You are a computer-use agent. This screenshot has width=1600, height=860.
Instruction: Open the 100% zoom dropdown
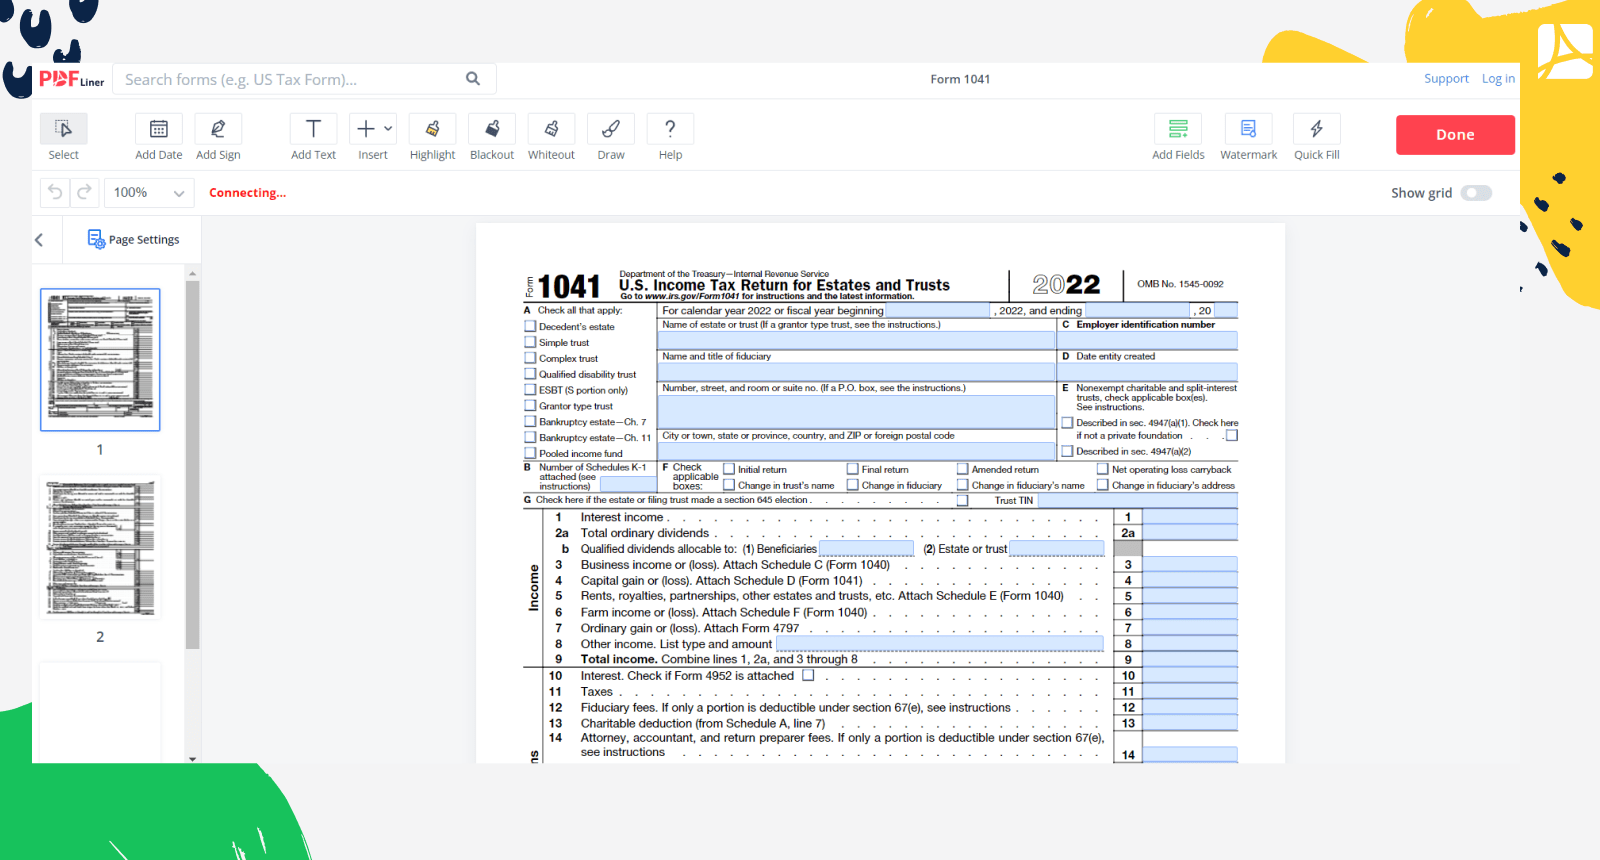pyautogui.click(x=149, y=193)
